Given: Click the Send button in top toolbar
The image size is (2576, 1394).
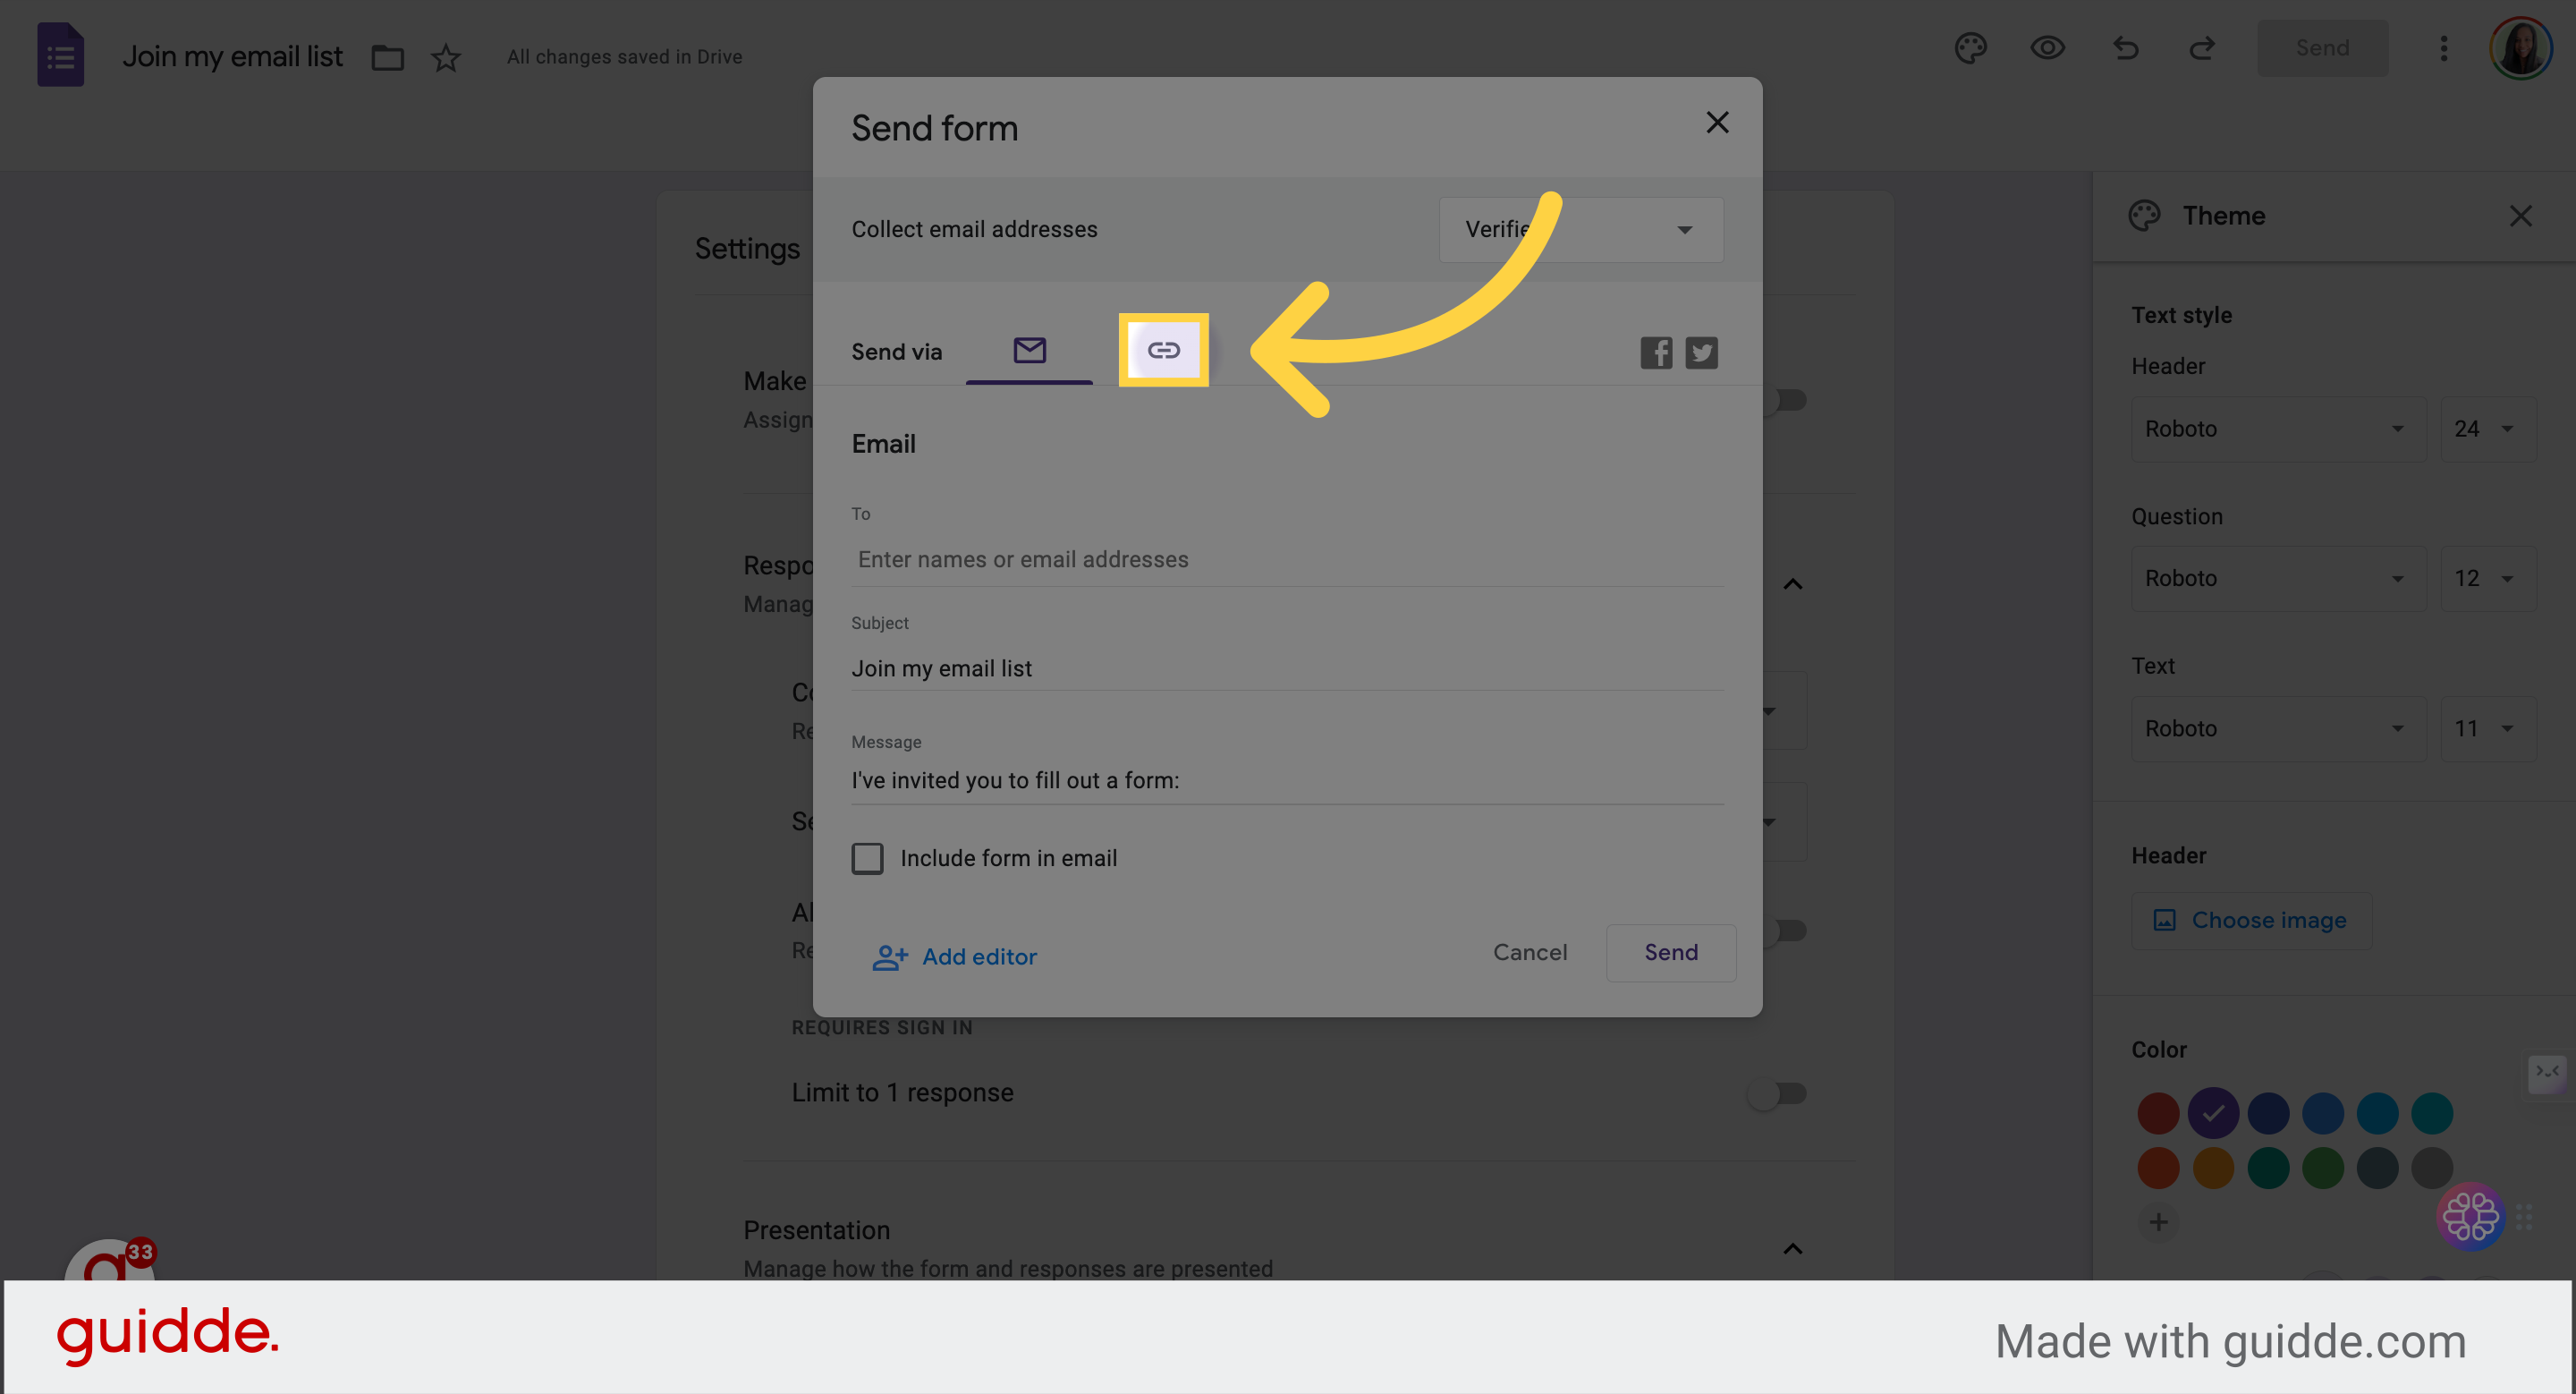Looking at the screenshot, I should pos(2322,48).
